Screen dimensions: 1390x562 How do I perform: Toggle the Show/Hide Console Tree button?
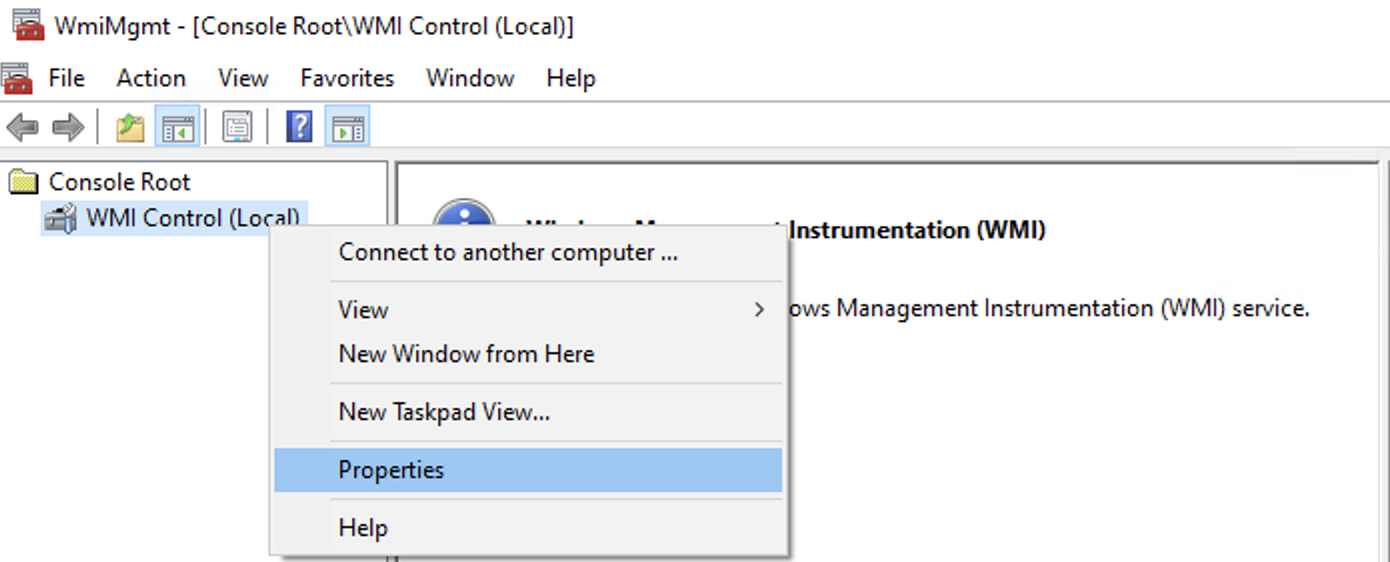(178, 127)
